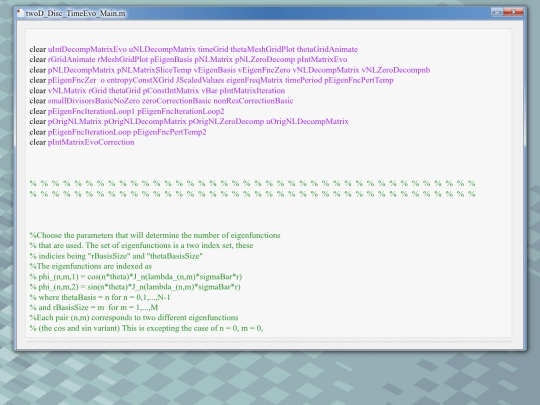Minimize the twoD_Disc_TimeEvo_Main.m window

click(497, 12)
